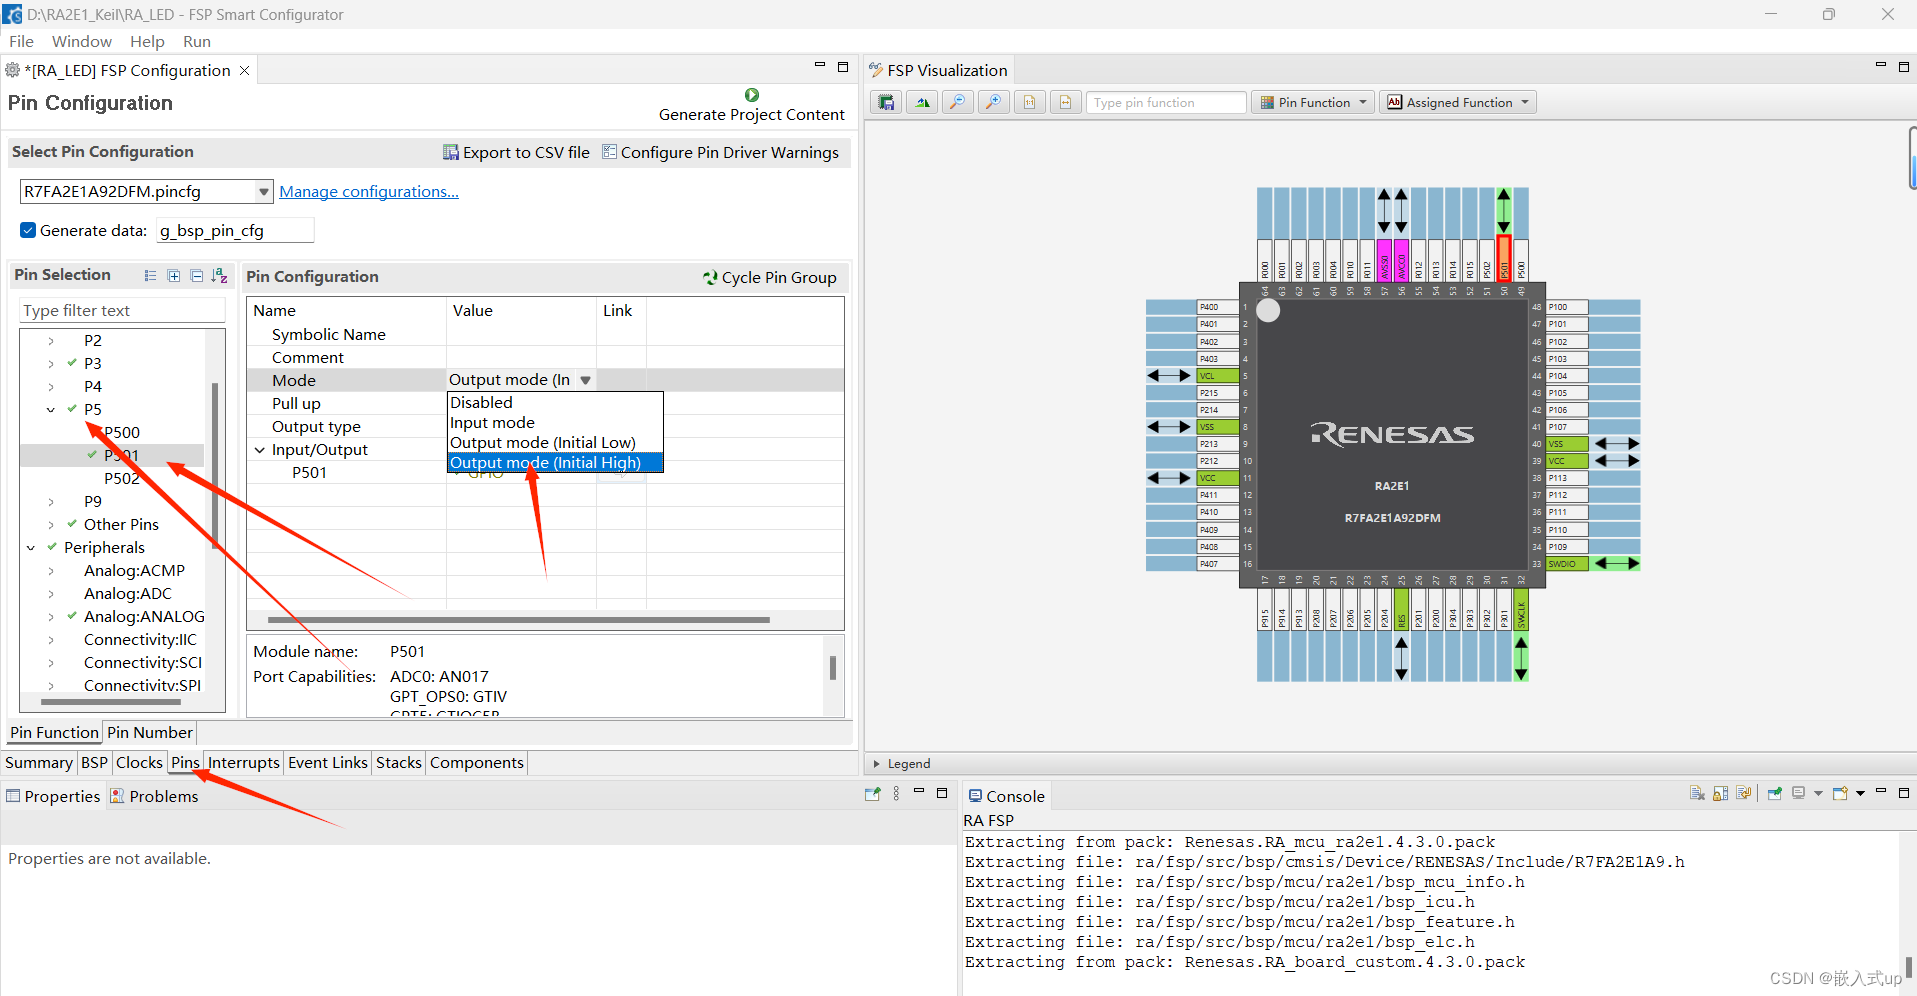Collapse the Input/Output row
This screenshot has height=996, width=1917.
click(260, 450)
